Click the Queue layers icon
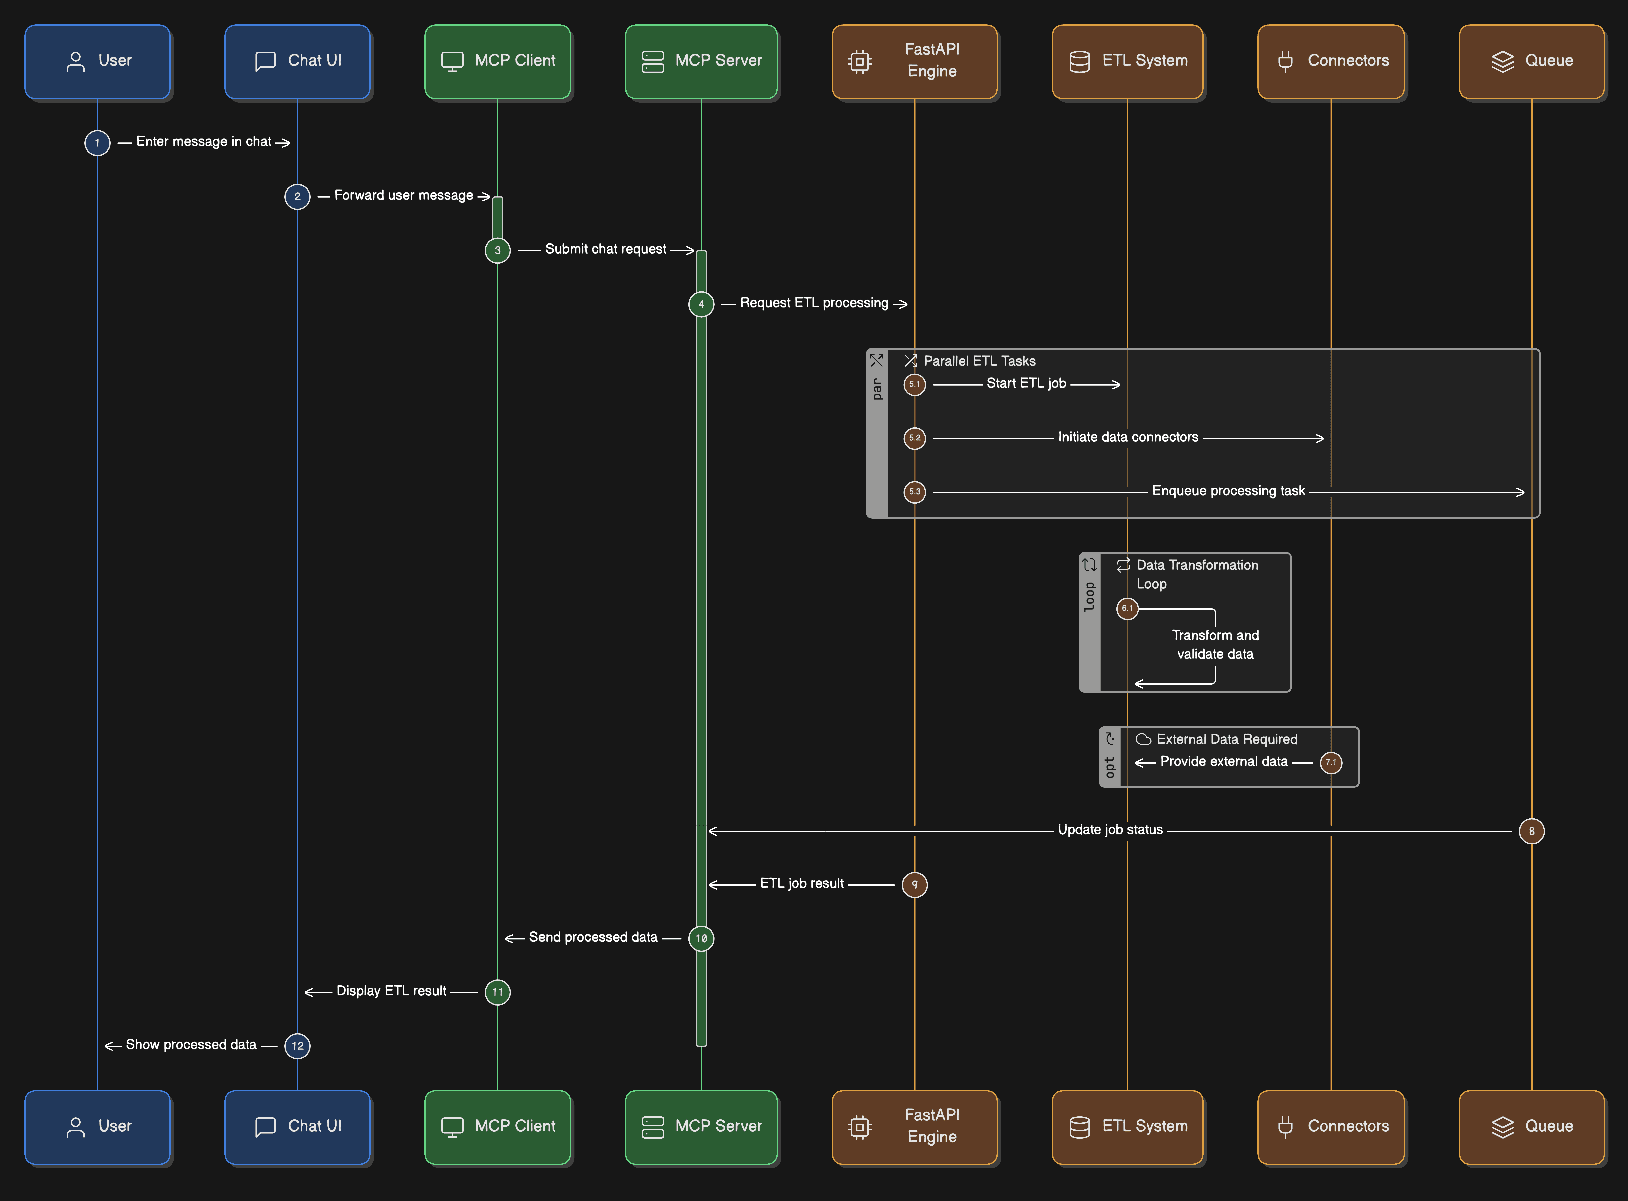 (1503, 61)
